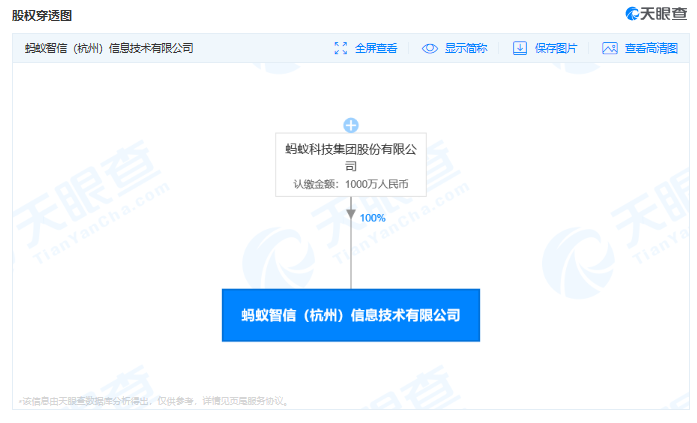Click the picture icon for HD image

(609, 48)
